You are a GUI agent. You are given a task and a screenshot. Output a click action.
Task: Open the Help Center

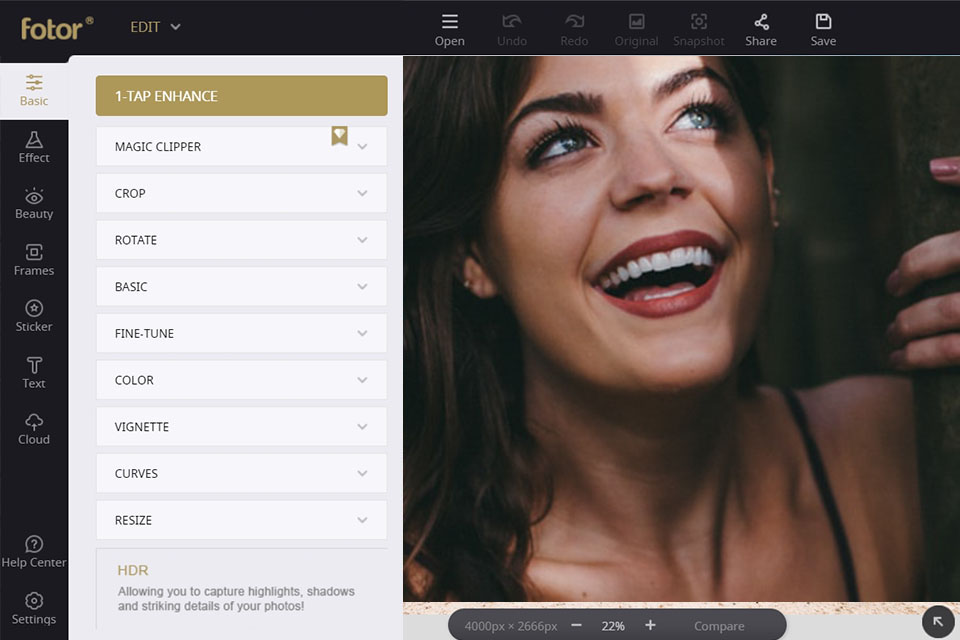(33, 553)
